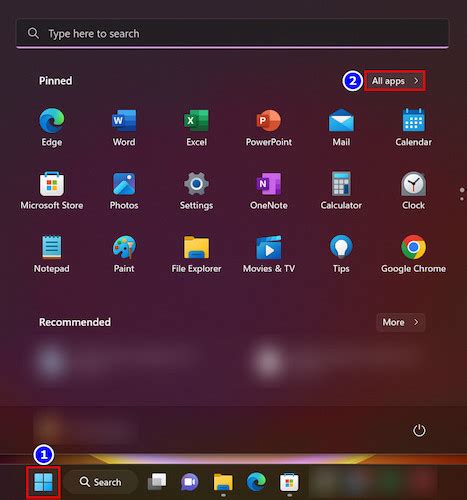Viewport: 467px width, 500px height.
Task: Open the Teams Chat taskbar icon
Action: [190, 482]
